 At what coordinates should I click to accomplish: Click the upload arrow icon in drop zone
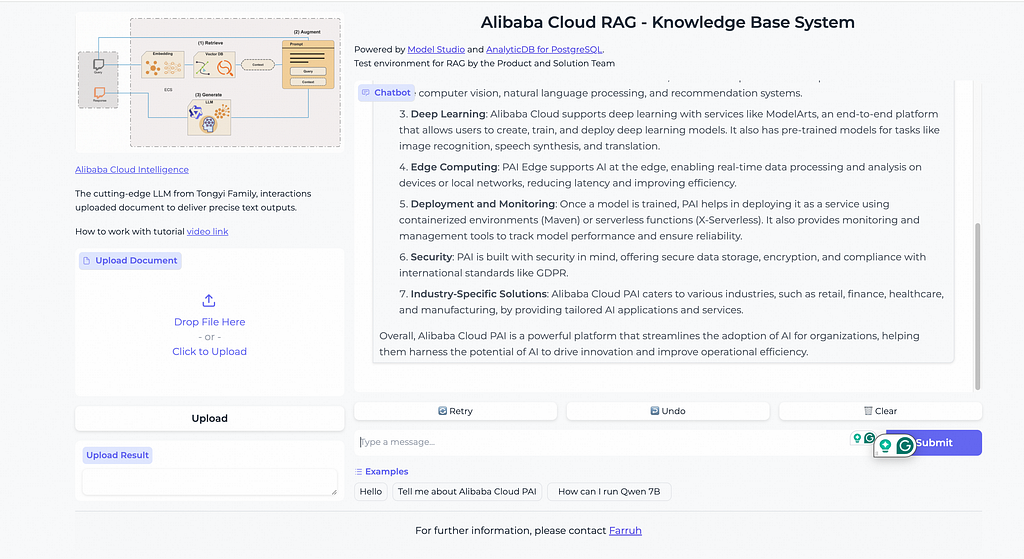(209, 300)
